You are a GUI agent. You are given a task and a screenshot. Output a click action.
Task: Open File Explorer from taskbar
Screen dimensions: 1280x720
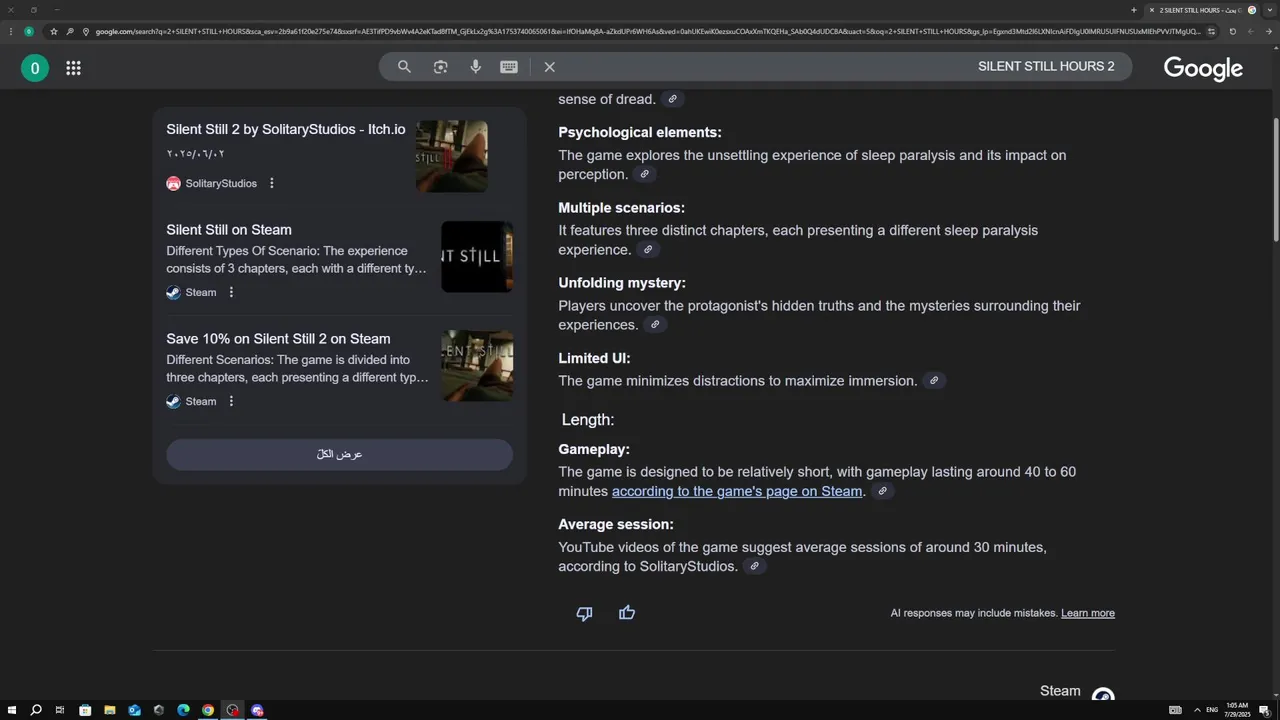[110, 710]
